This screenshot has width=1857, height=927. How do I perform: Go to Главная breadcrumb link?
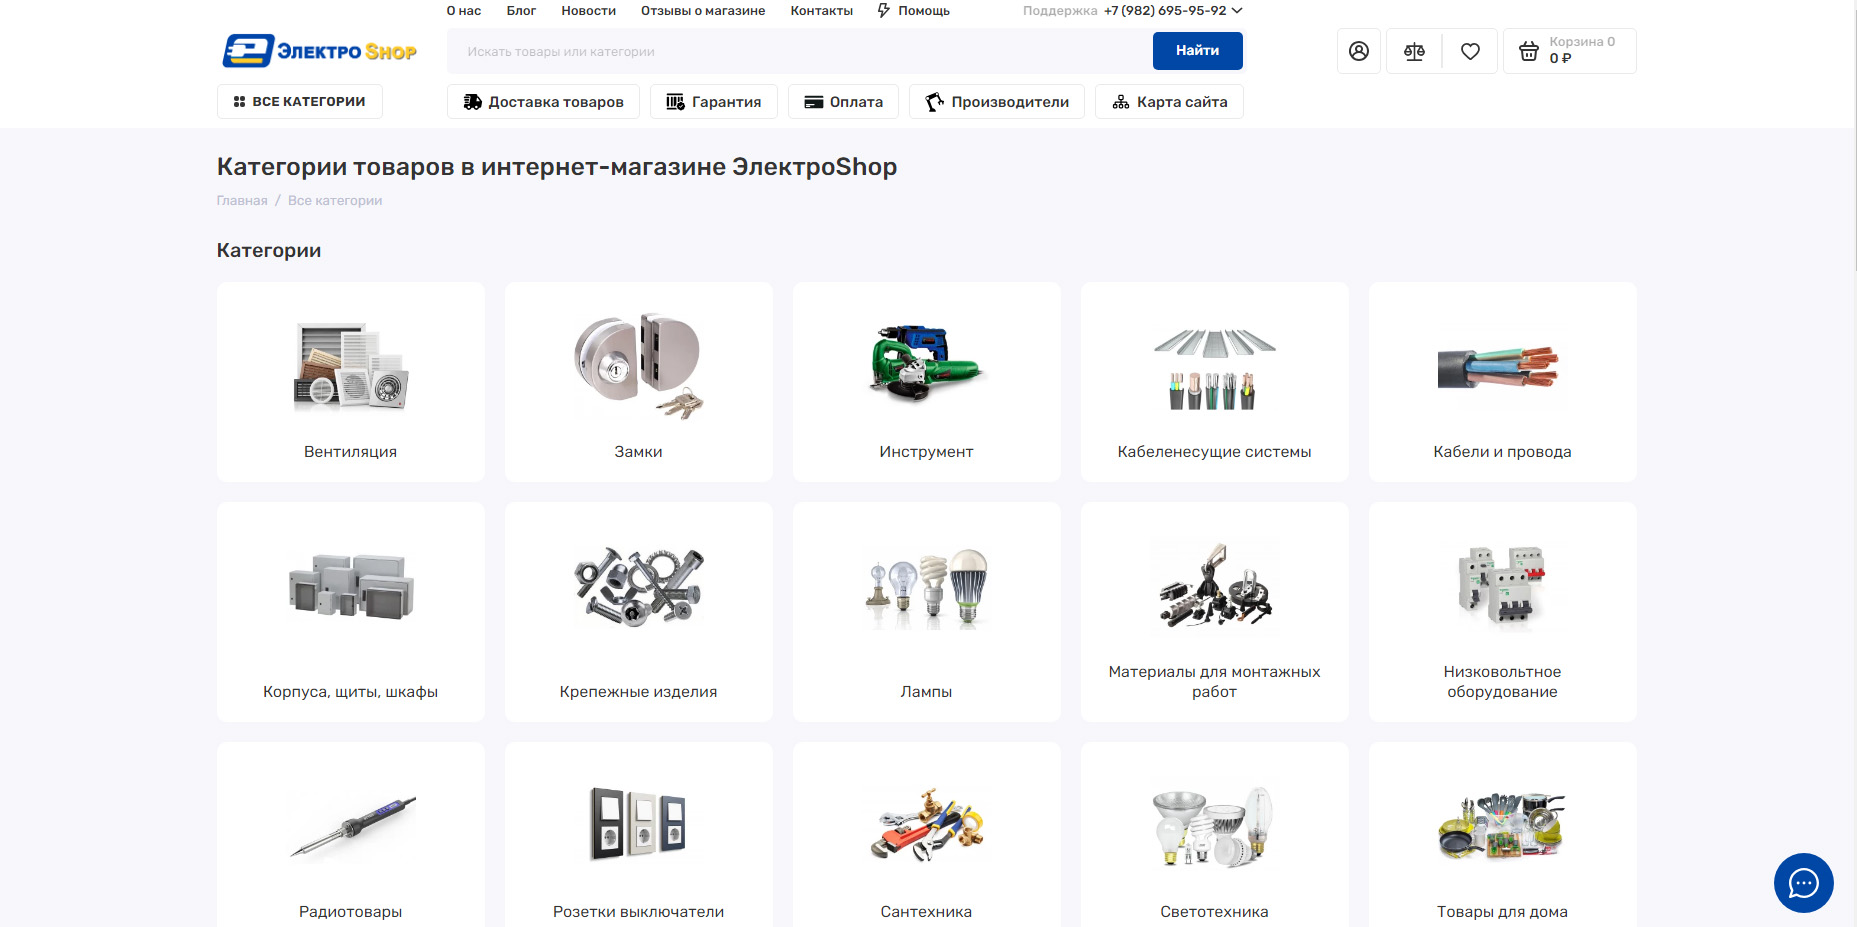pos(242,200)
